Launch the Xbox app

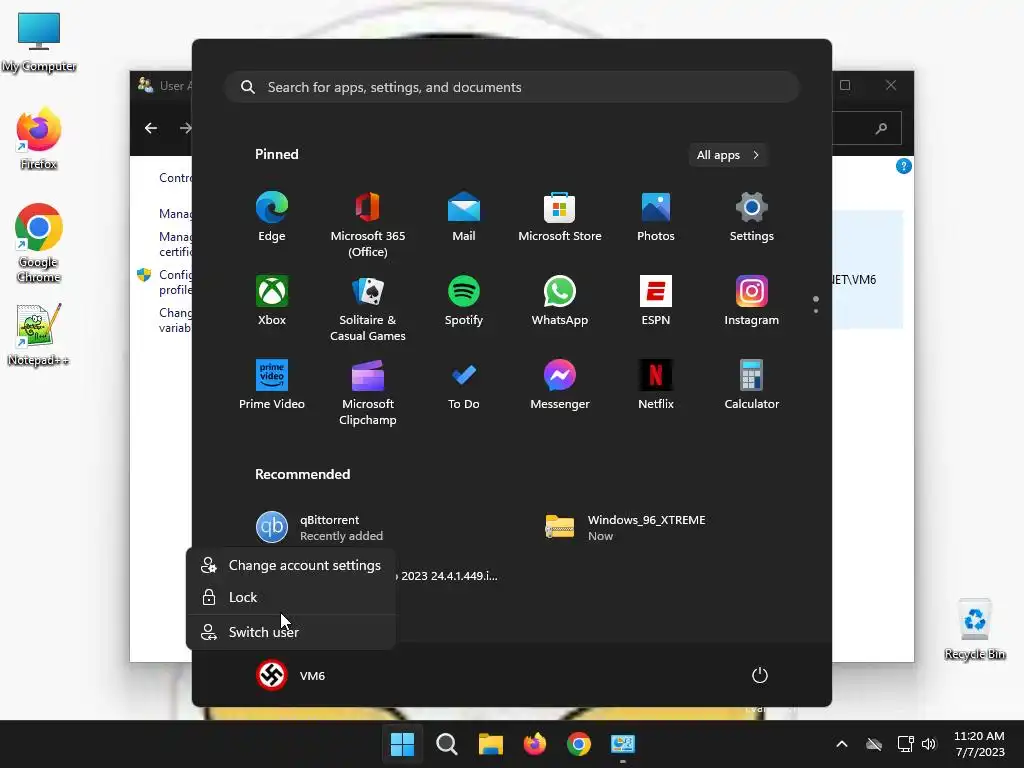coord(272,301)
